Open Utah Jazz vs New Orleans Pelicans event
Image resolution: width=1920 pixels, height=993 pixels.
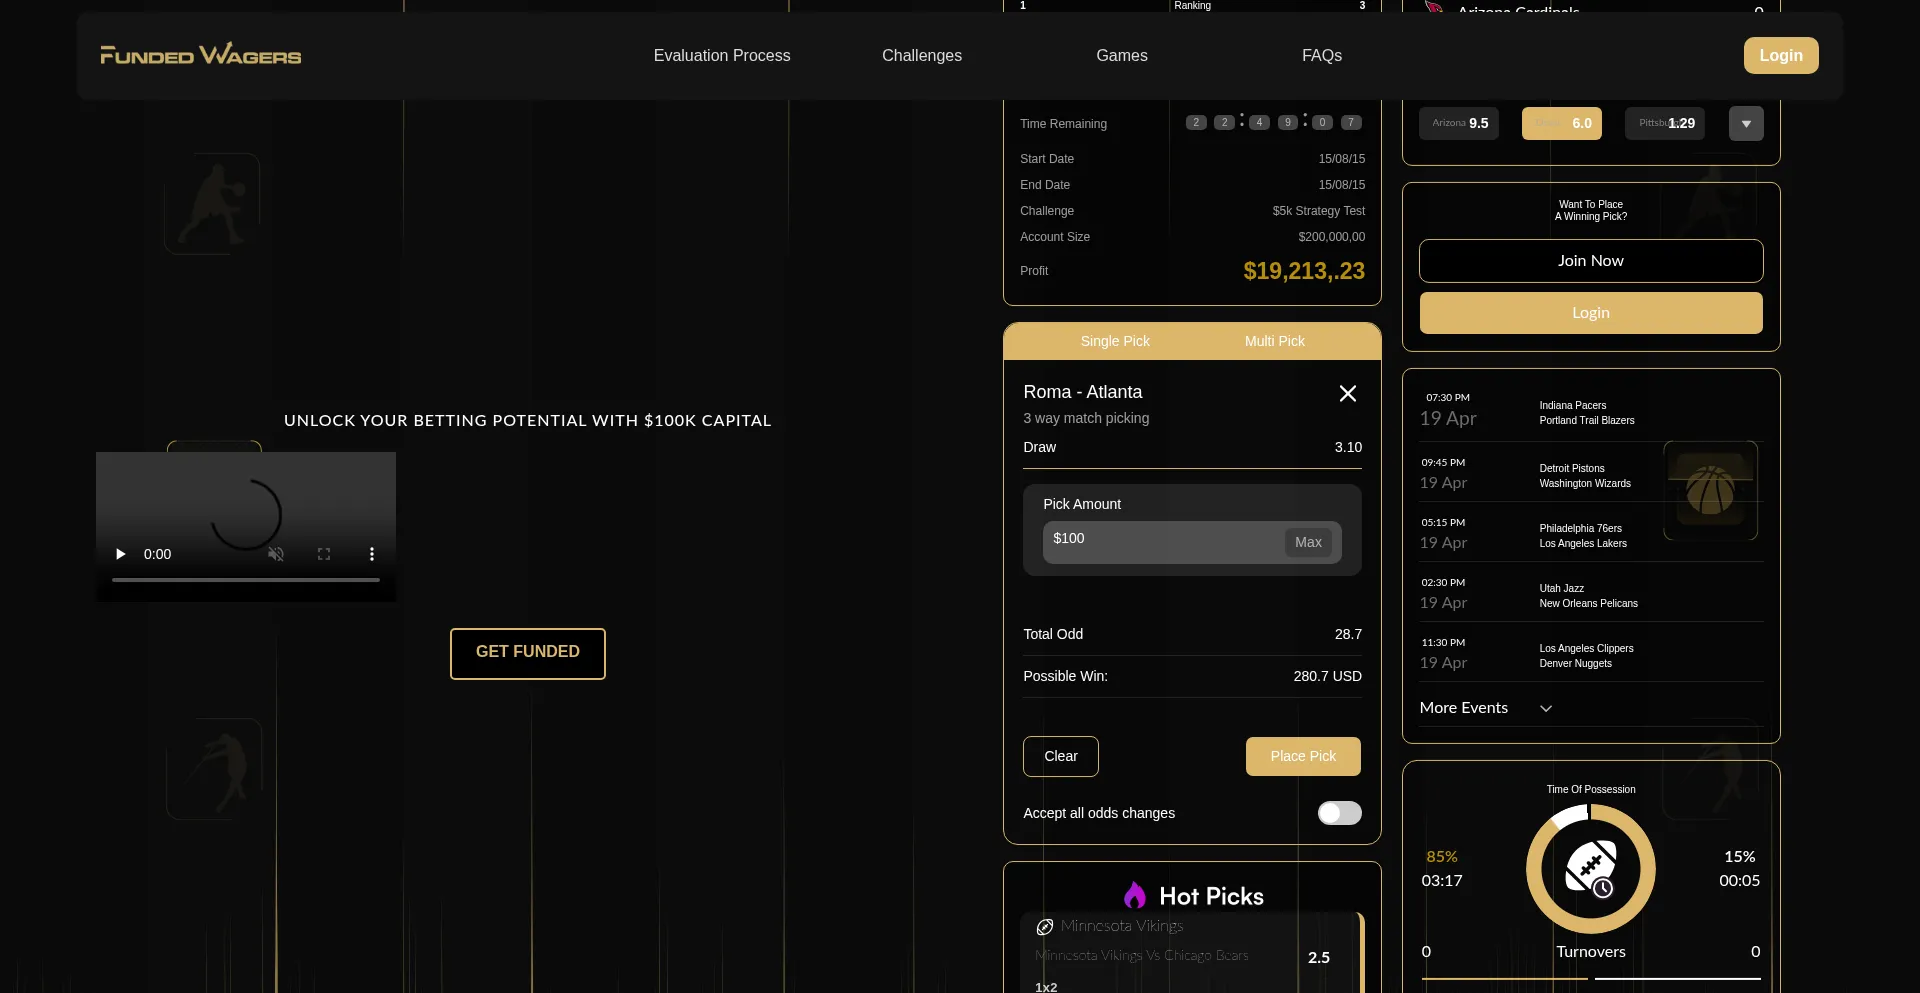click(x=1591, y=594)
